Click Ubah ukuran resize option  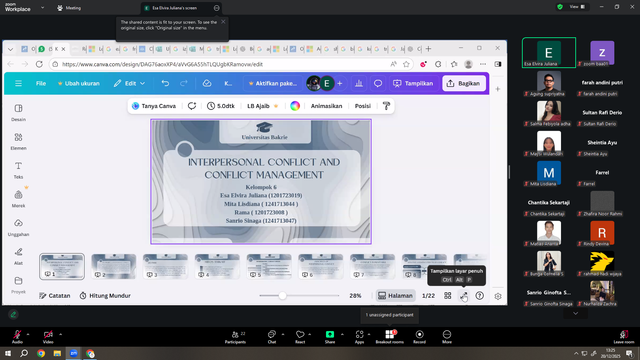pos(79,83)
